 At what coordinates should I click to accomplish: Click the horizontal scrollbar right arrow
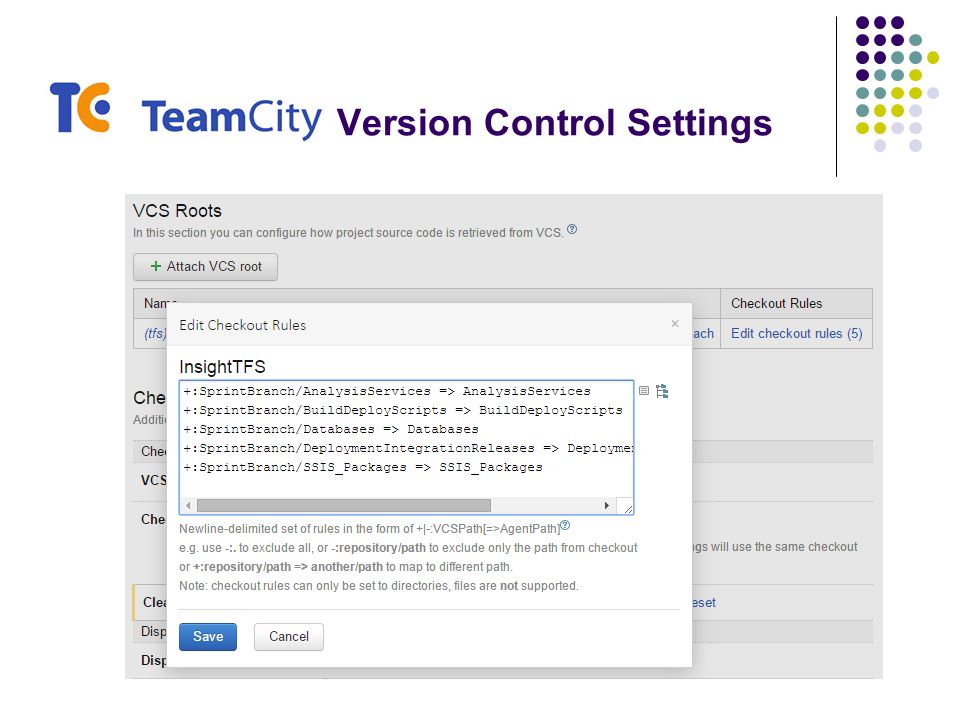coord(606,505)
